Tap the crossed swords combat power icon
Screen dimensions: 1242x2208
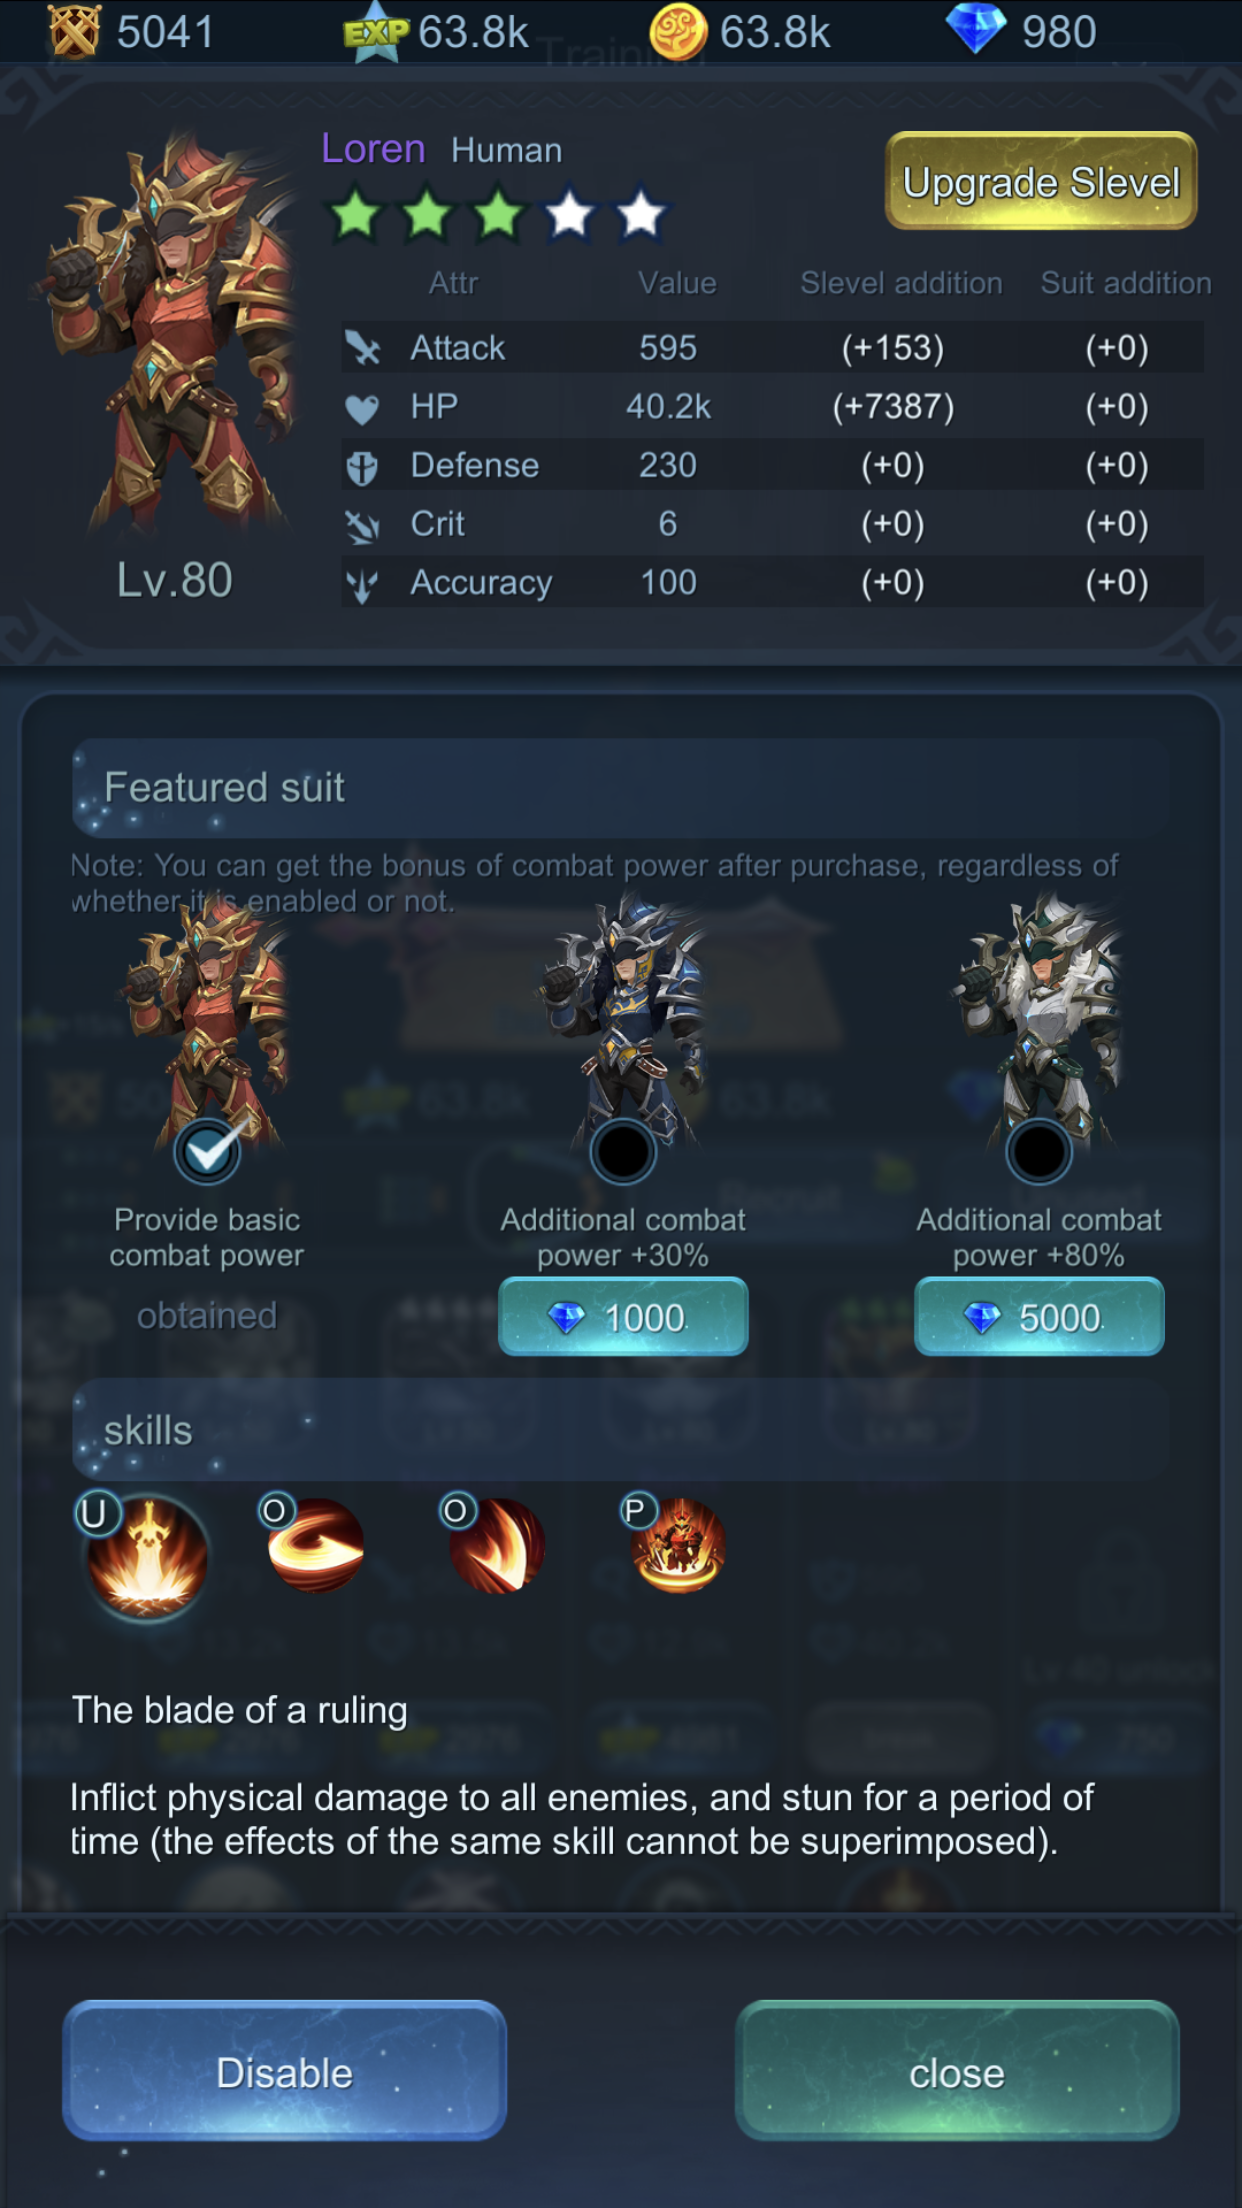coord(75,31)
